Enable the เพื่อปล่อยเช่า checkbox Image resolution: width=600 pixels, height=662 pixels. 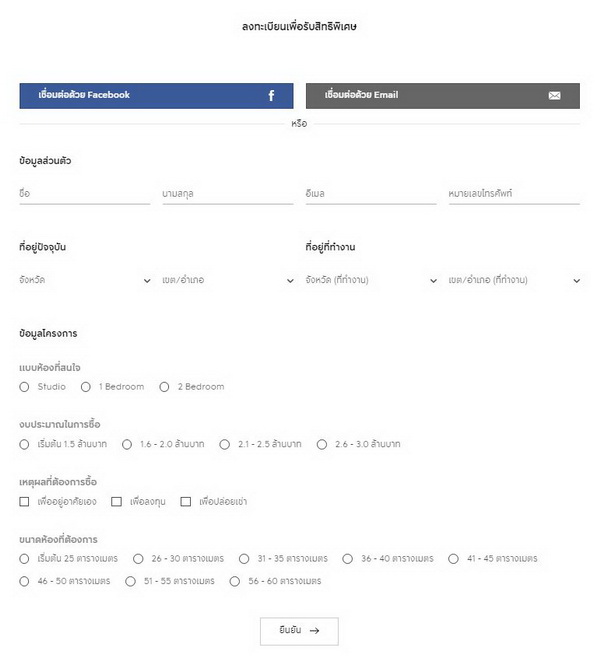[x=185, y=502]
